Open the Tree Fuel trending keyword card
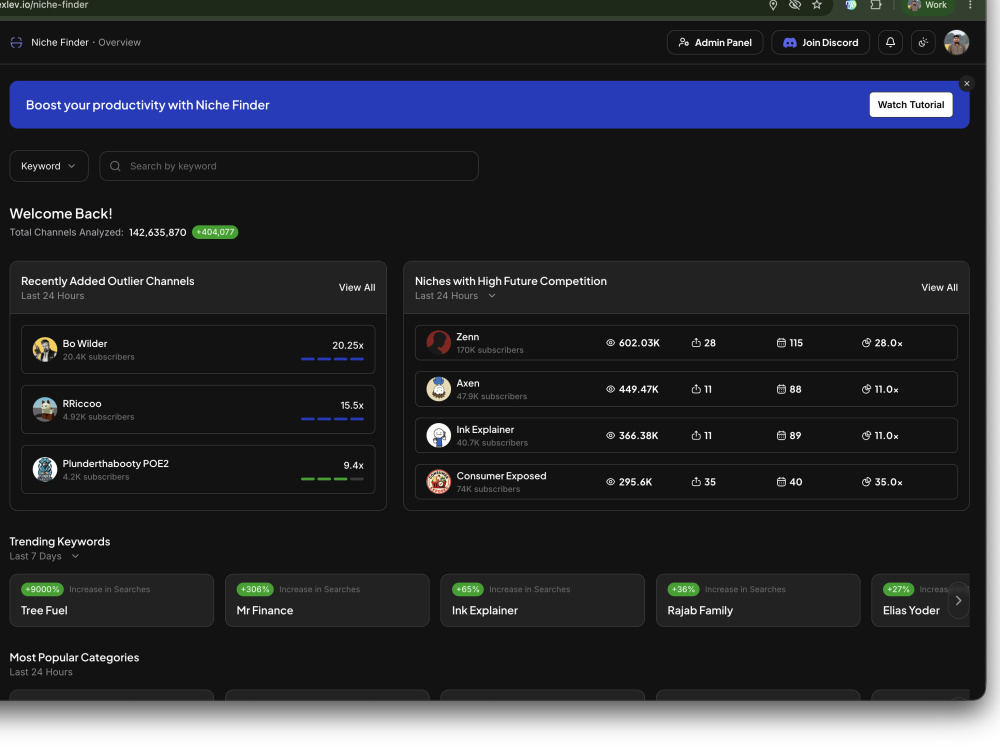The image size is (1000, 750). (x=112, y=600)
